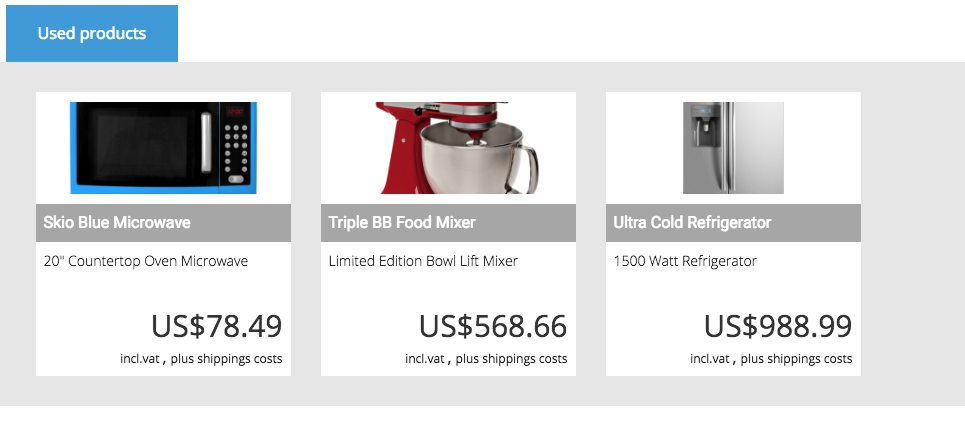Screen dimensions: 965x423
Task: Open the Used products tab
Action: [92, 33]
